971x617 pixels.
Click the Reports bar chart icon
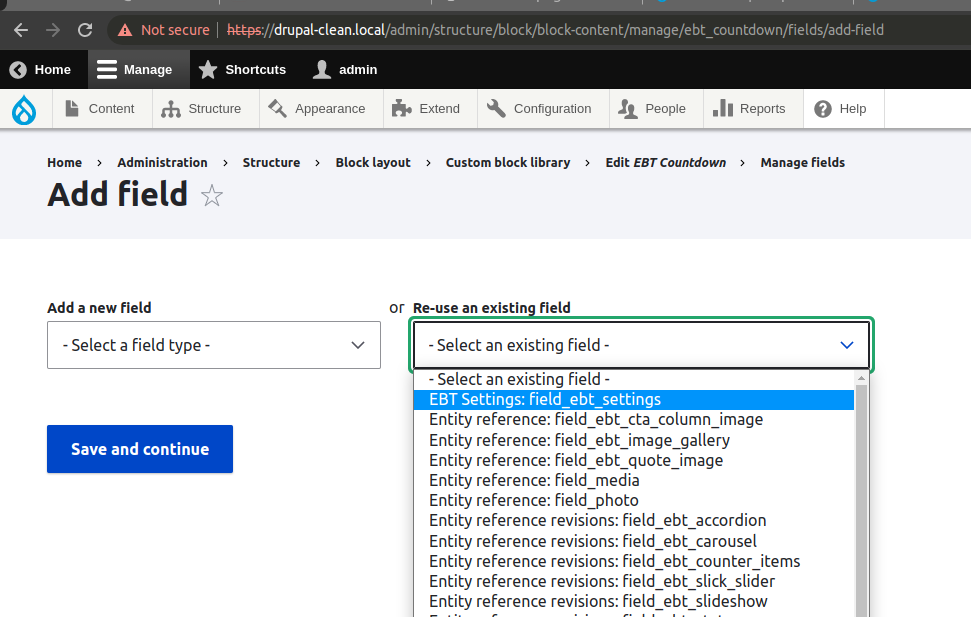[x=723, y=108]
